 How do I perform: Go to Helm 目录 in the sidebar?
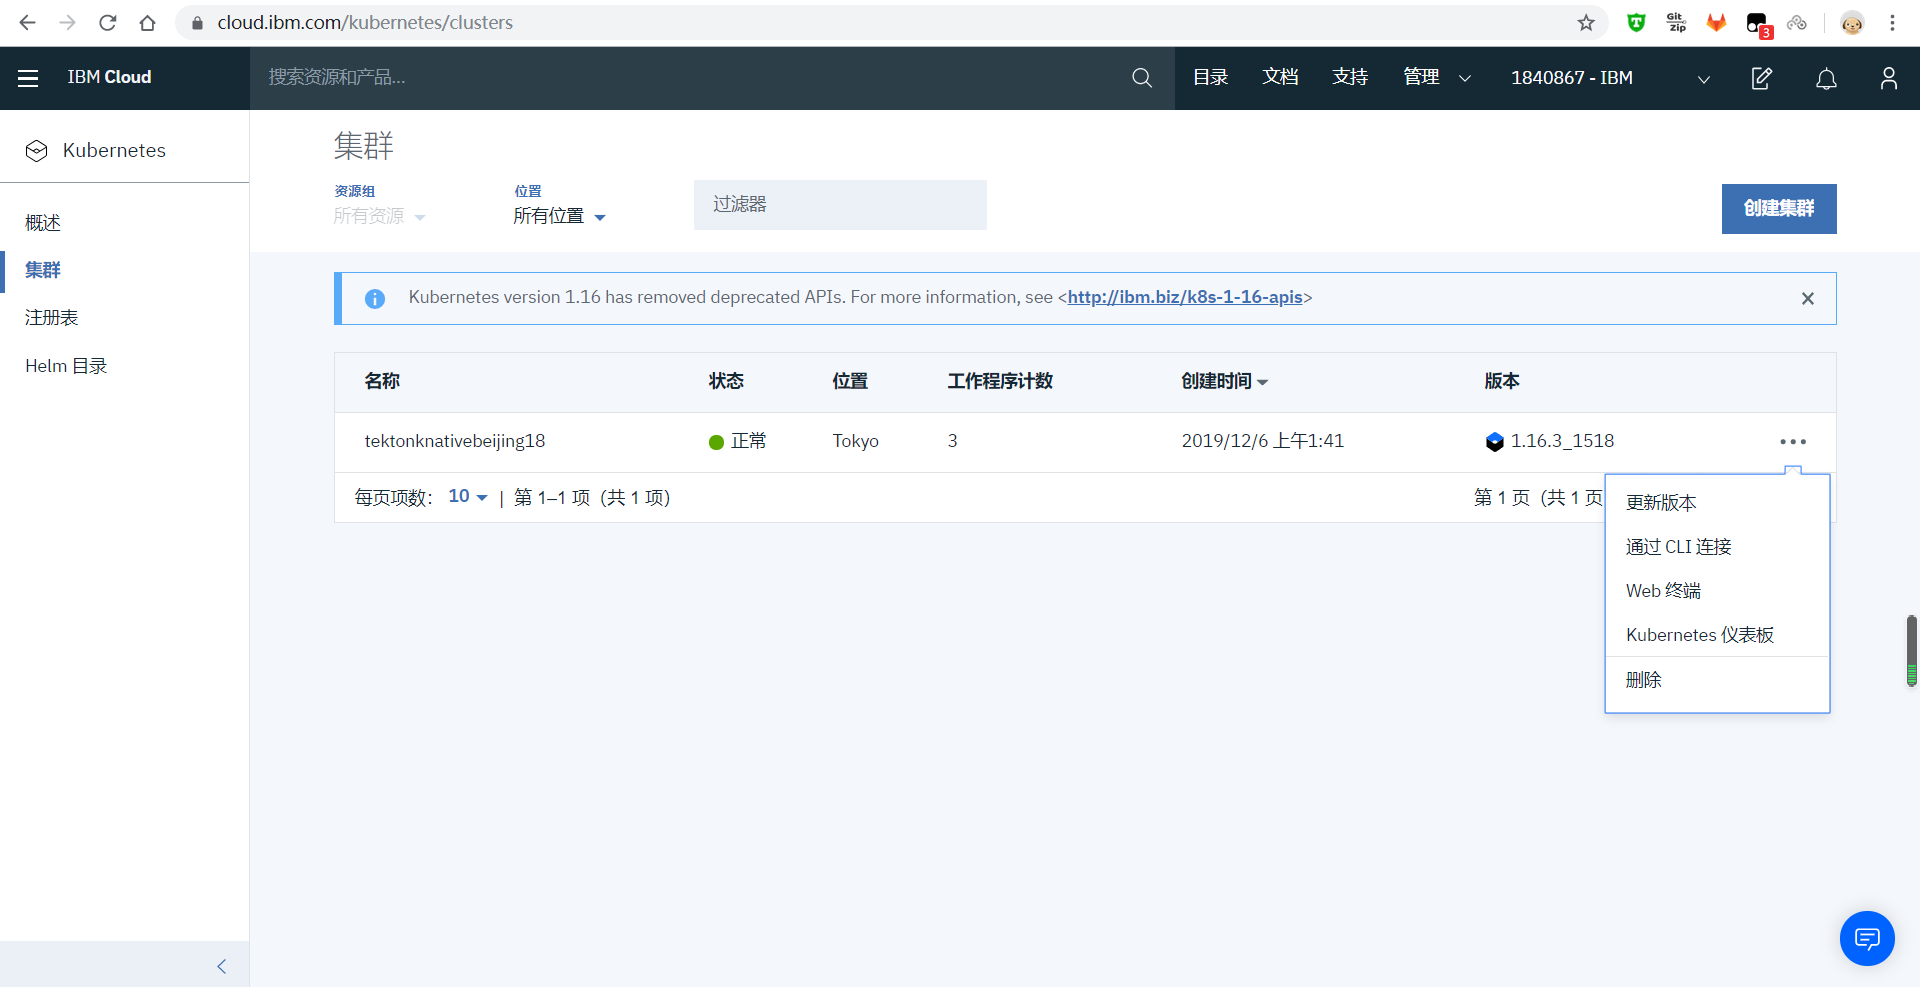point(66,366)
